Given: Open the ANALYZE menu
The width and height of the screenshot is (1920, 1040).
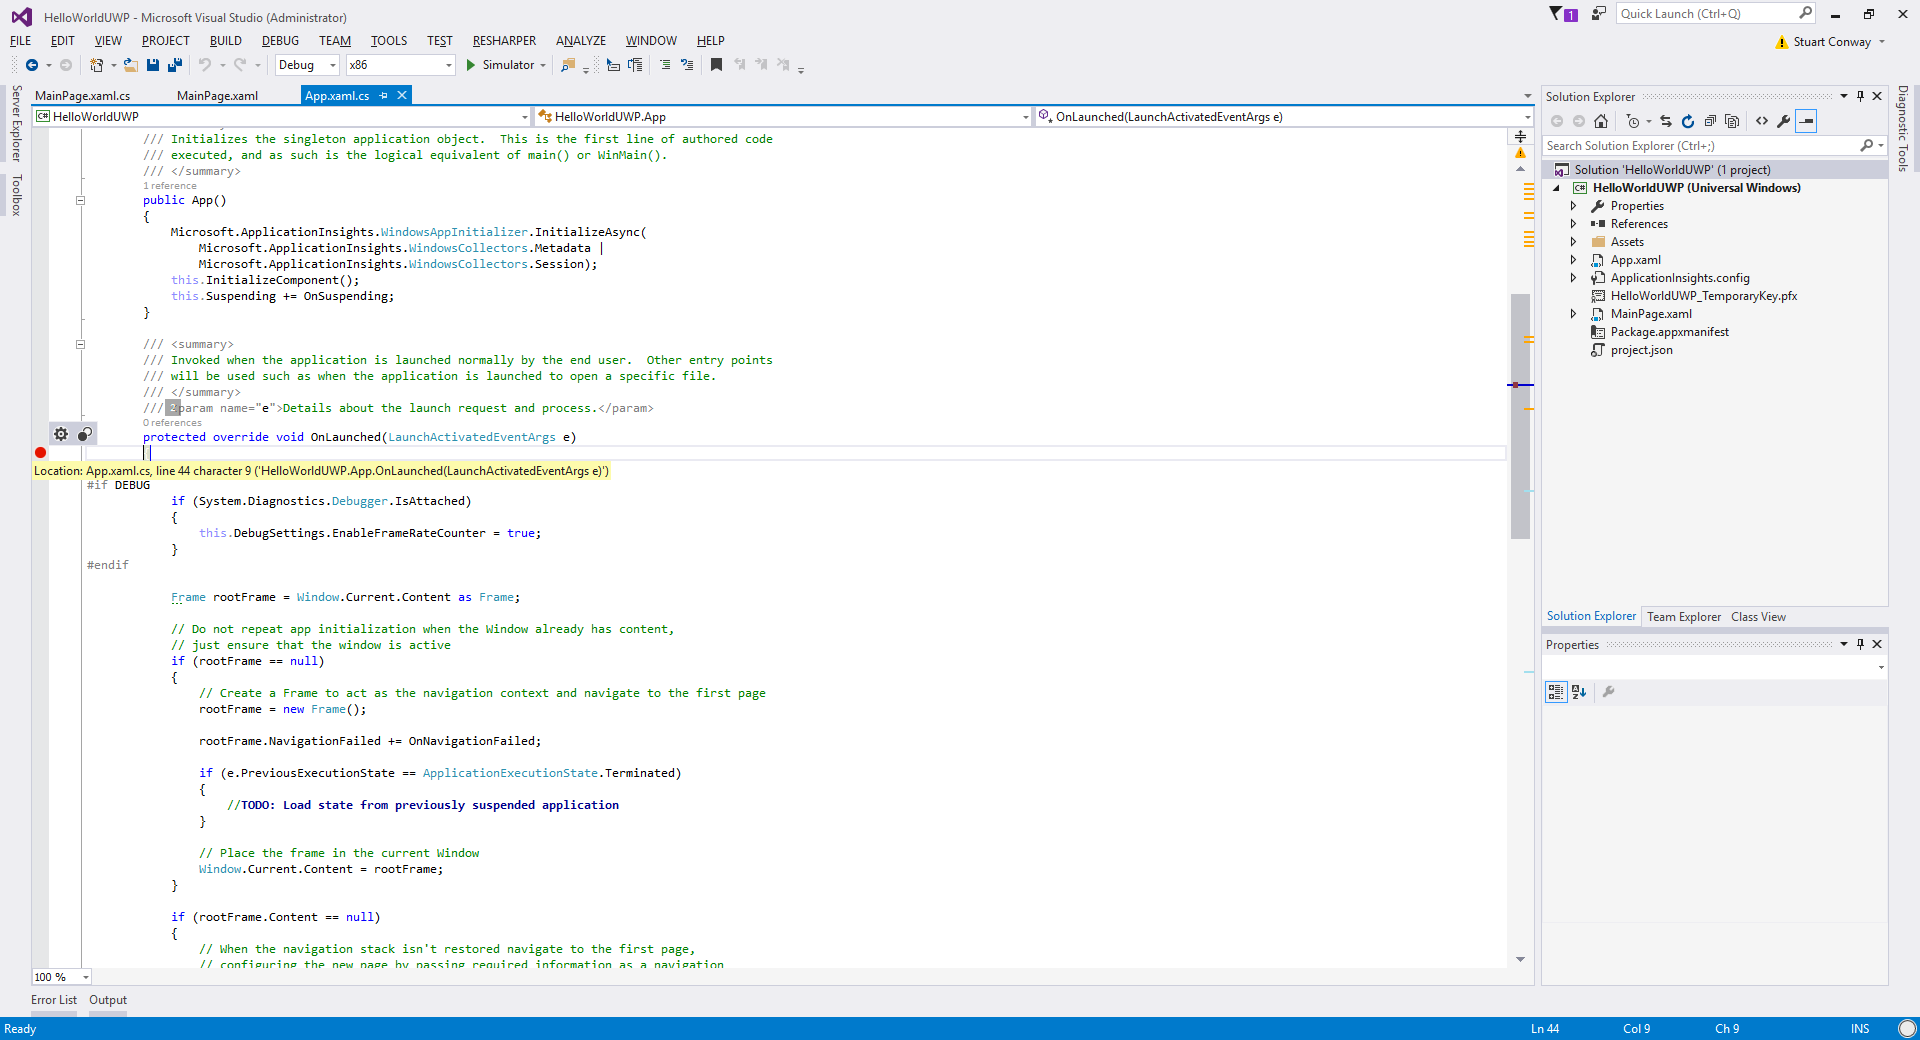Looking at the screenshot, I should [x=581, y=41].
